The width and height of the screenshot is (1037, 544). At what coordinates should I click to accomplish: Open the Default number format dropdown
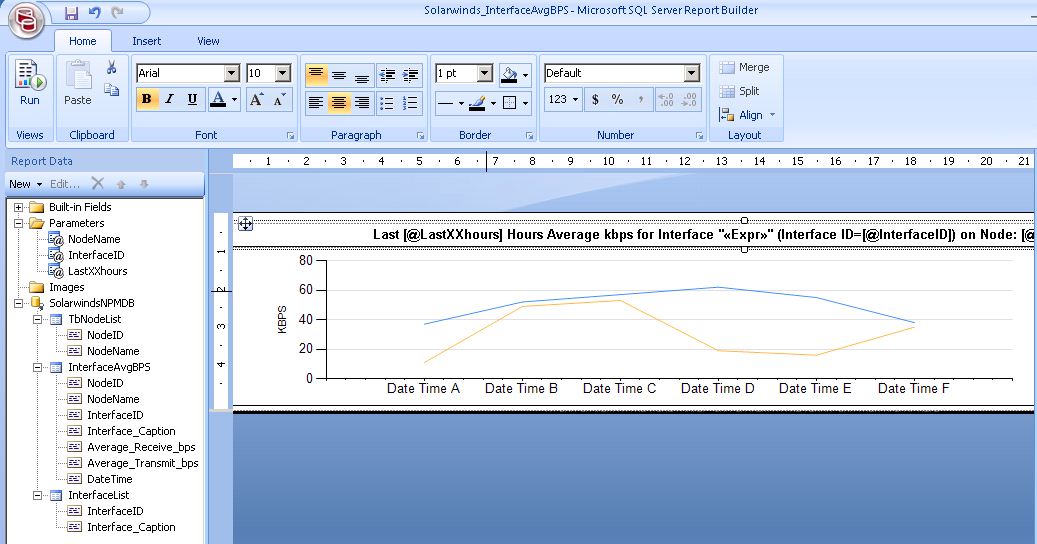[692, 73]
